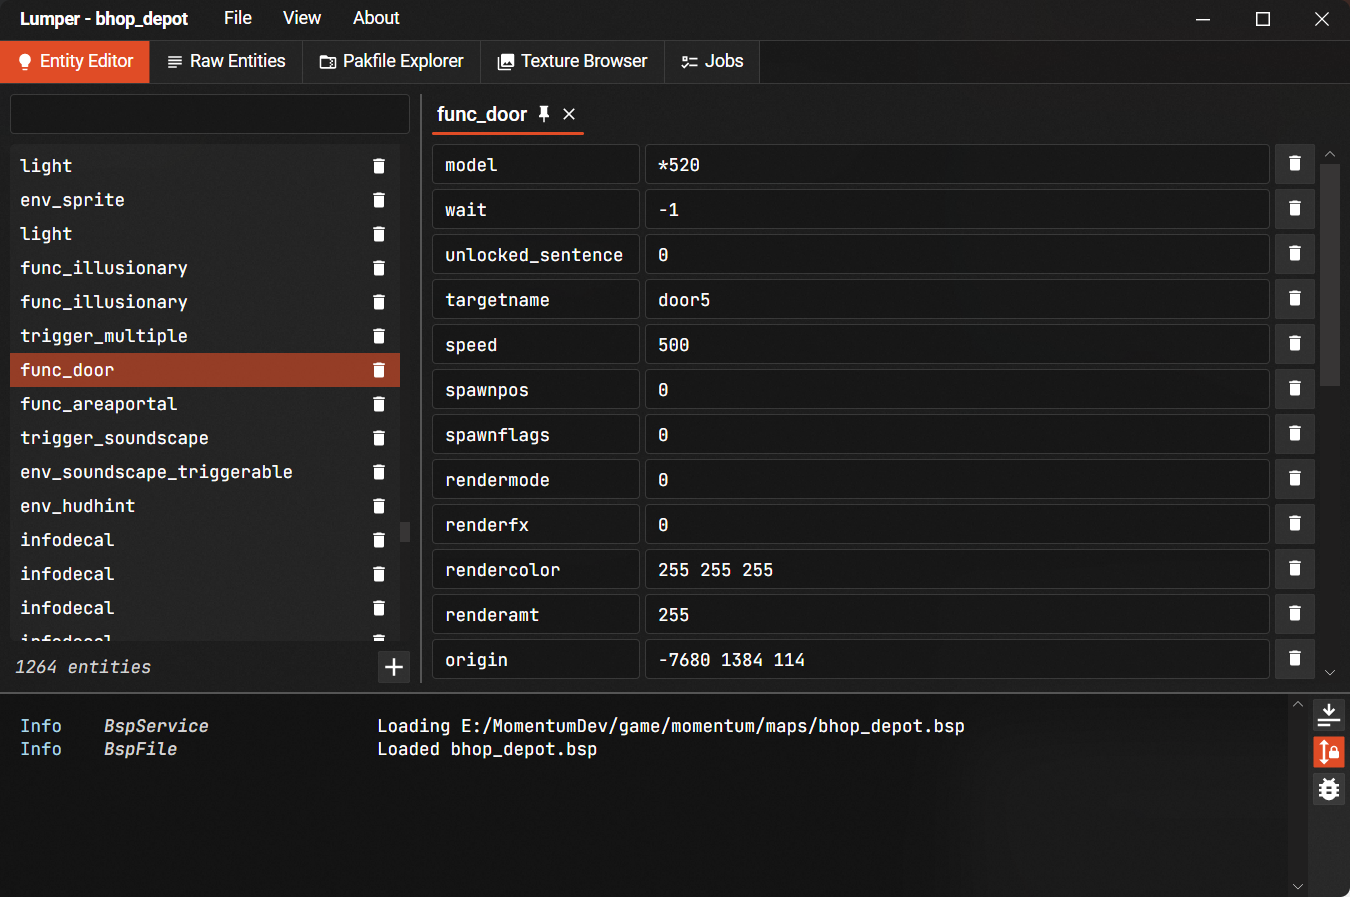Select the env_hudhint entity

pyautogui.click(x=205, y=506)
